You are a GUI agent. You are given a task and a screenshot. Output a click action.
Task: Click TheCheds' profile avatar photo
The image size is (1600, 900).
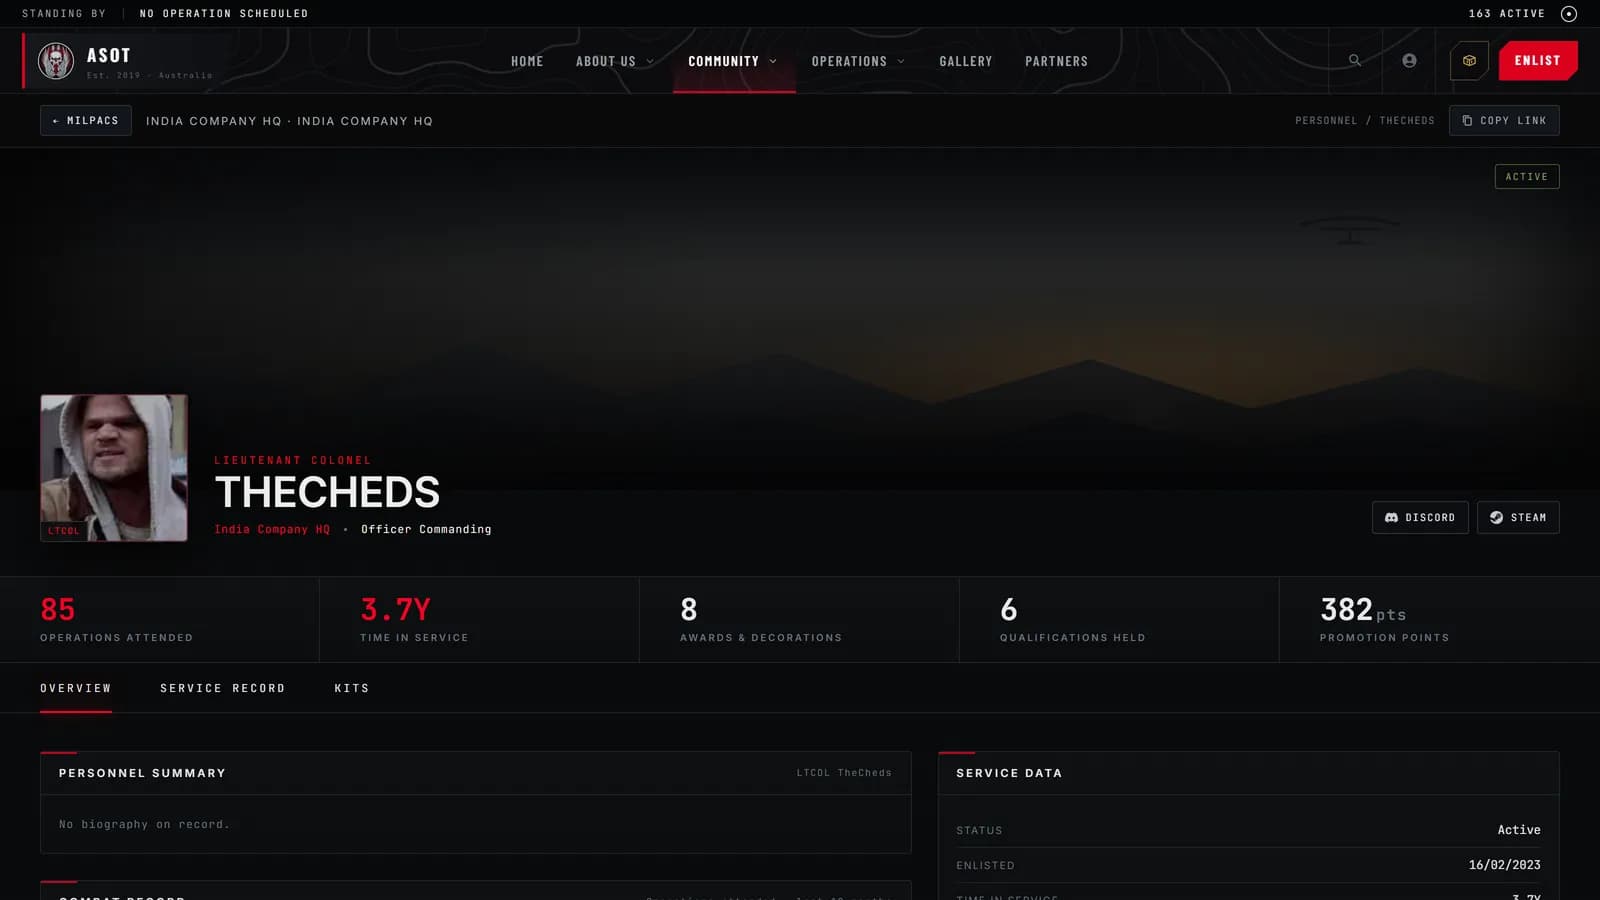tap(114, 468)
